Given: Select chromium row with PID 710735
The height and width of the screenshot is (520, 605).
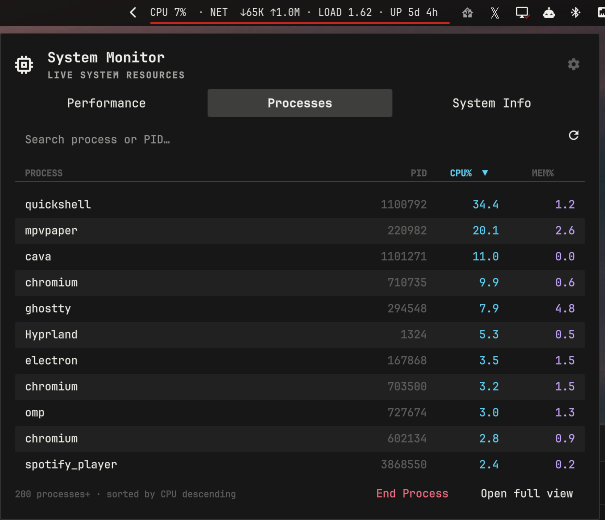Looking at the screenshot, I should [300, 283].
